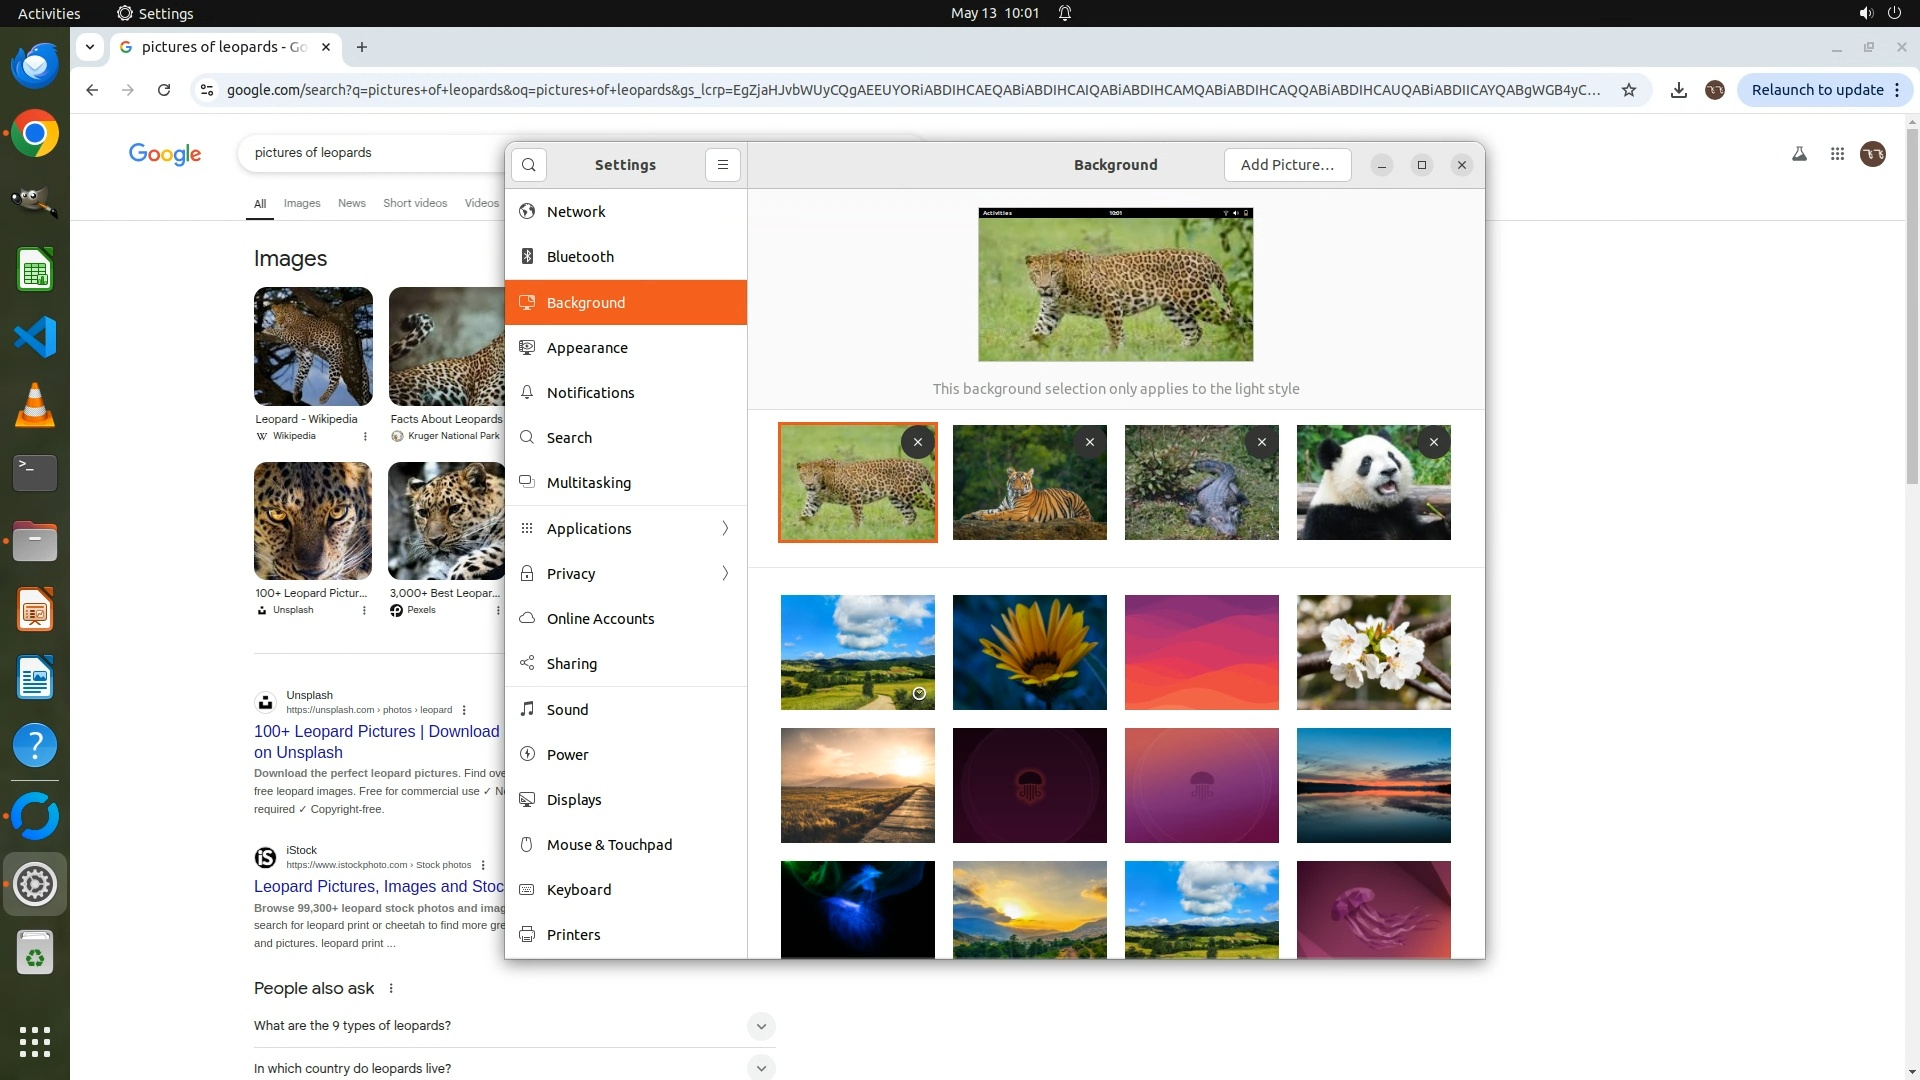Select the yellow flower wallpaper thumbnail
Image resolution: width=1920 pixels, height=1080 pixels.
pos(1029,652)
